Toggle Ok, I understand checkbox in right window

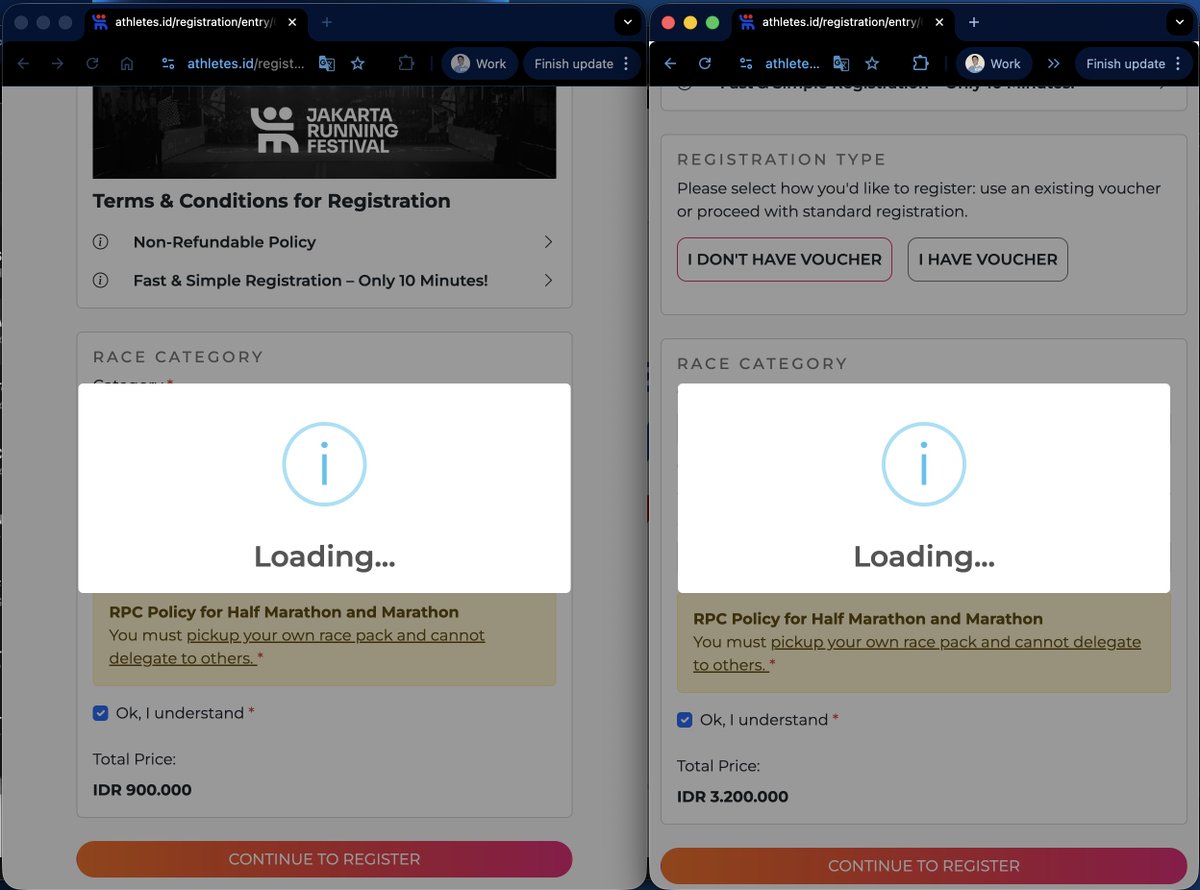click(684, 720)
